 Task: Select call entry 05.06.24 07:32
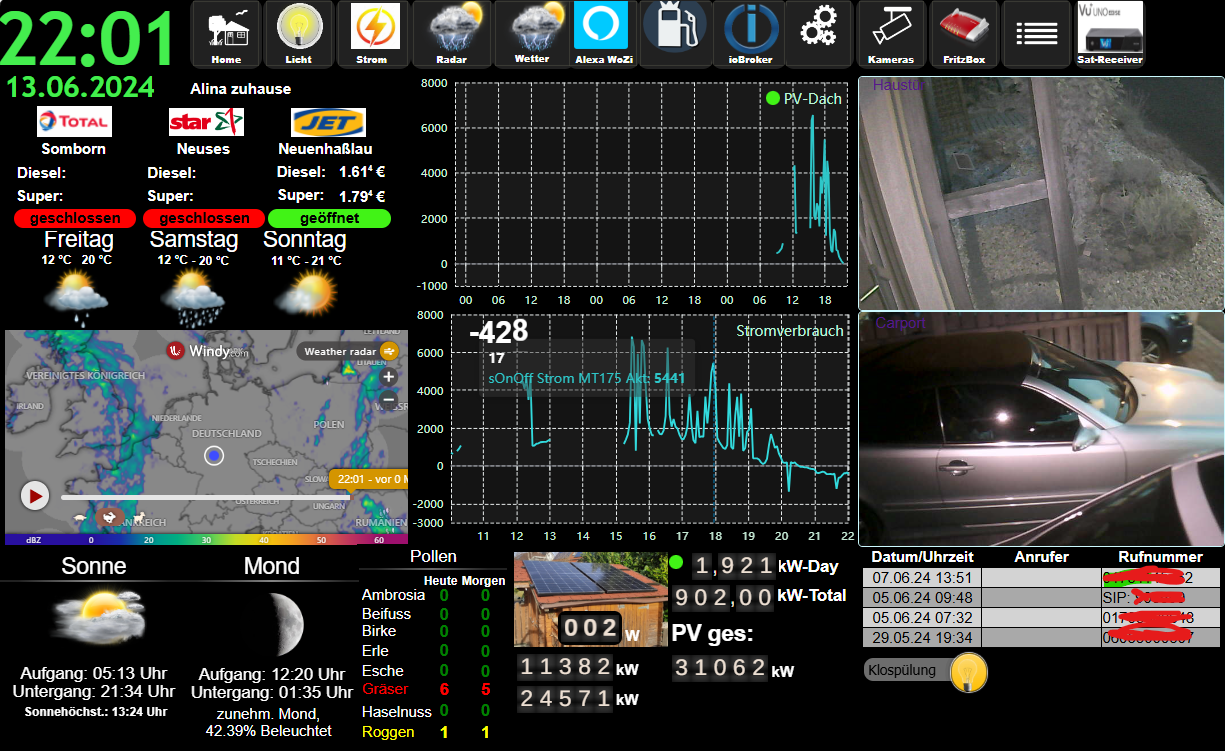(1041, 618)
